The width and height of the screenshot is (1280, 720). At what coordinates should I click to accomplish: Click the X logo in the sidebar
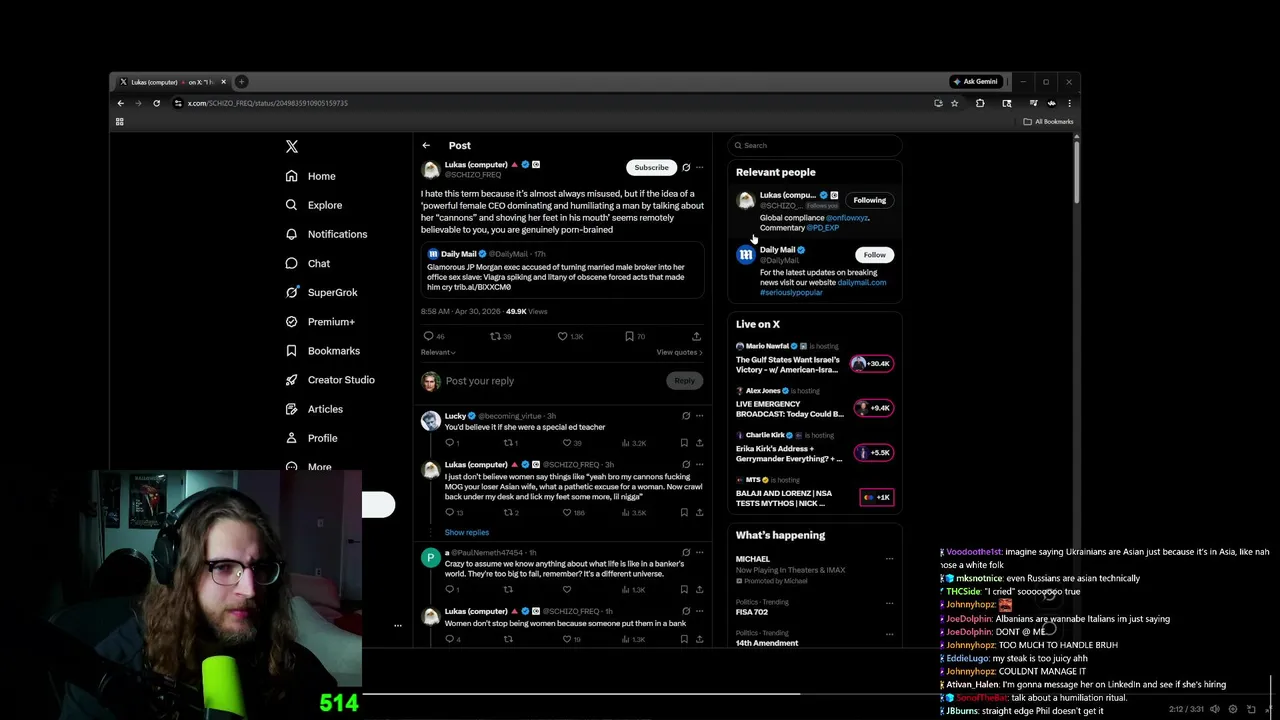pos(292,146)
